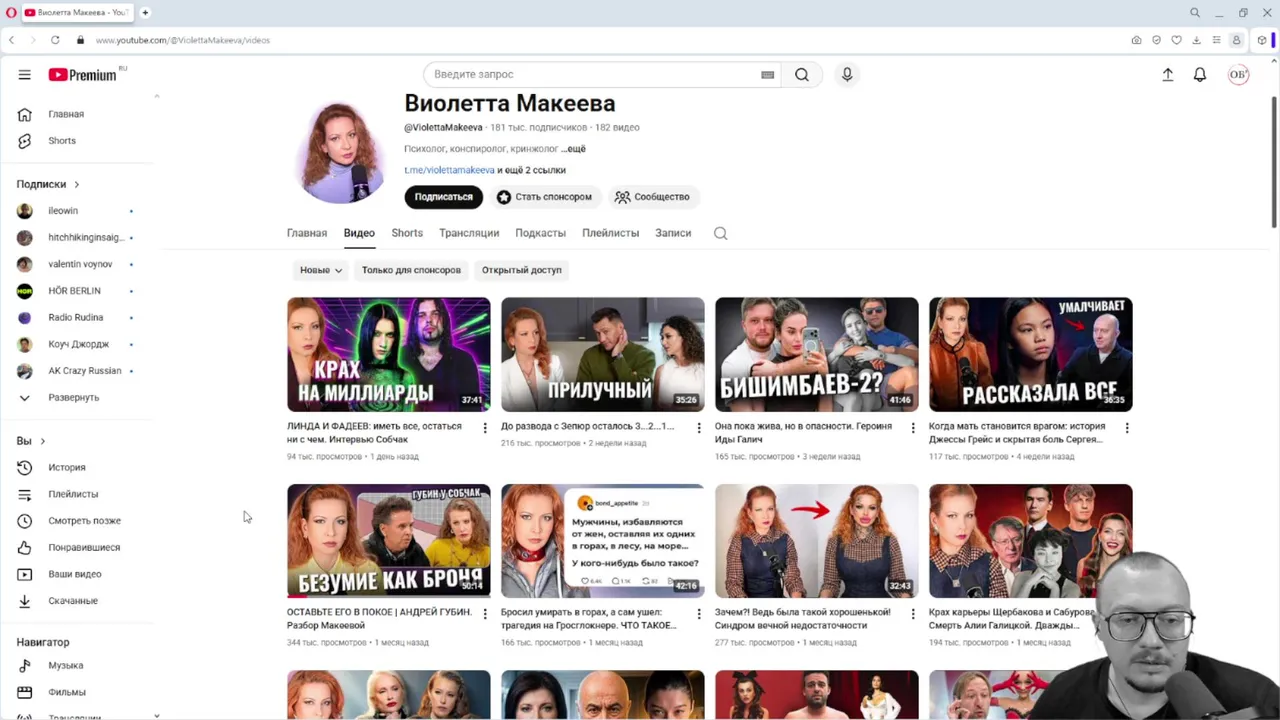Reload the page in browser toolbar
The height and width of the screenshot is (720, 1280).
(55, 40)
